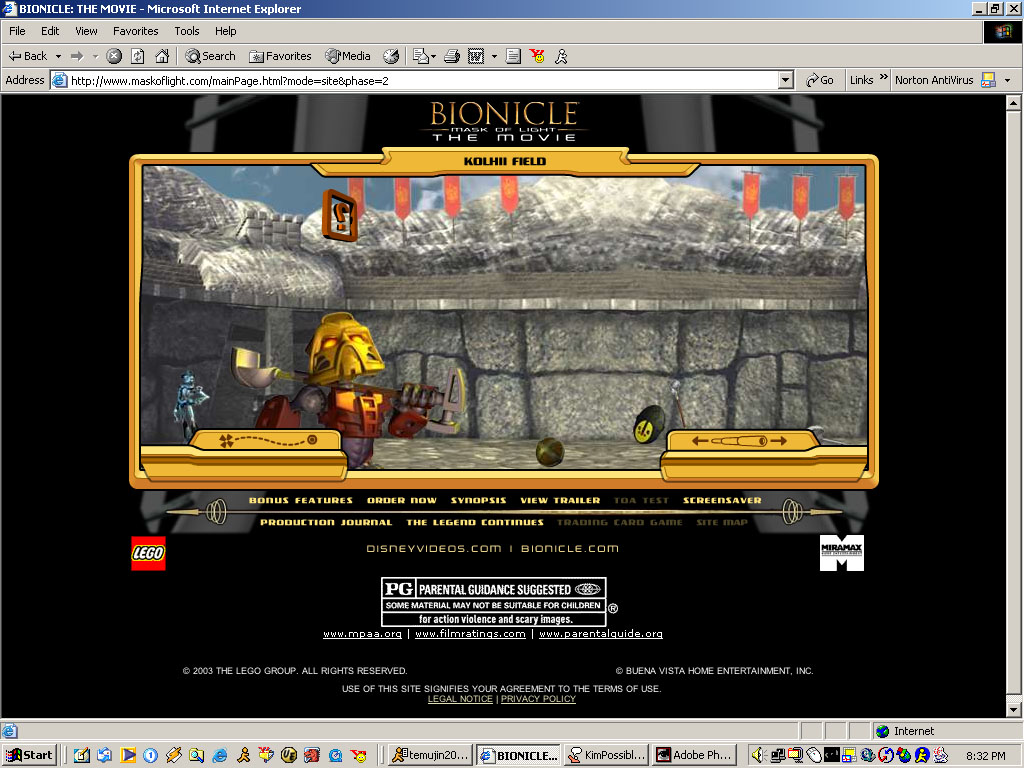Click the Kolhii ball on the field
Screen dimensions: 1024x768
(550, 452)
